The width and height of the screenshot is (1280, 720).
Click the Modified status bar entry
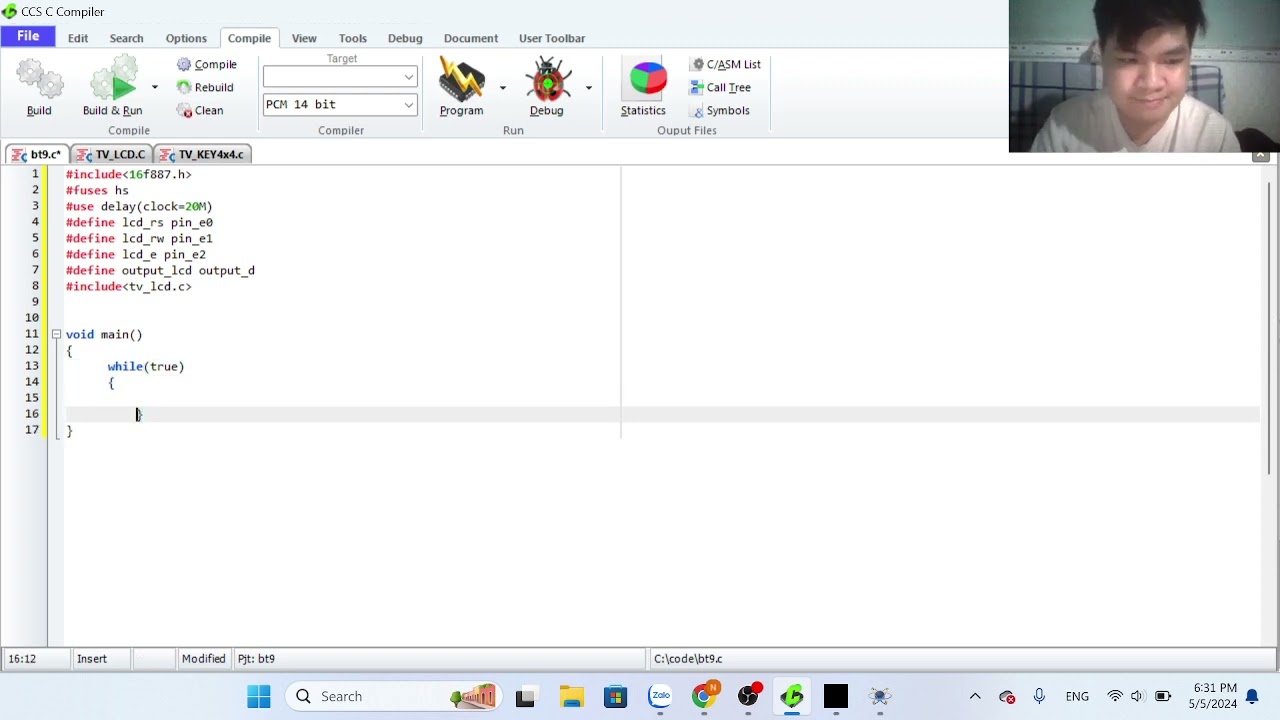pos(203,659)
